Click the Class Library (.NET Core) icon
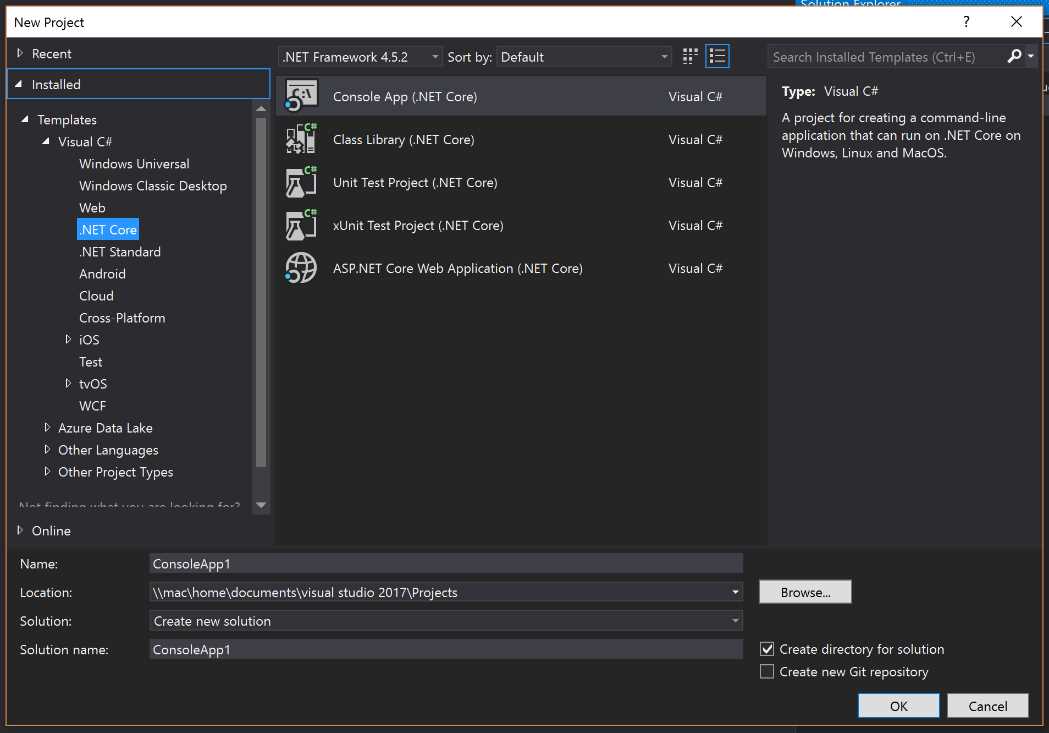 coord(300,139)
